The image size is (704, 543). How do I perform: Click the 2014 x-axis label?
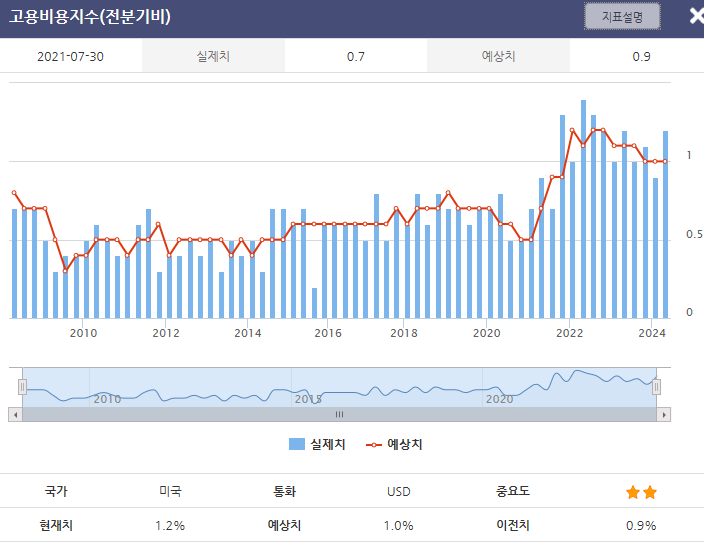click(248, 333)
